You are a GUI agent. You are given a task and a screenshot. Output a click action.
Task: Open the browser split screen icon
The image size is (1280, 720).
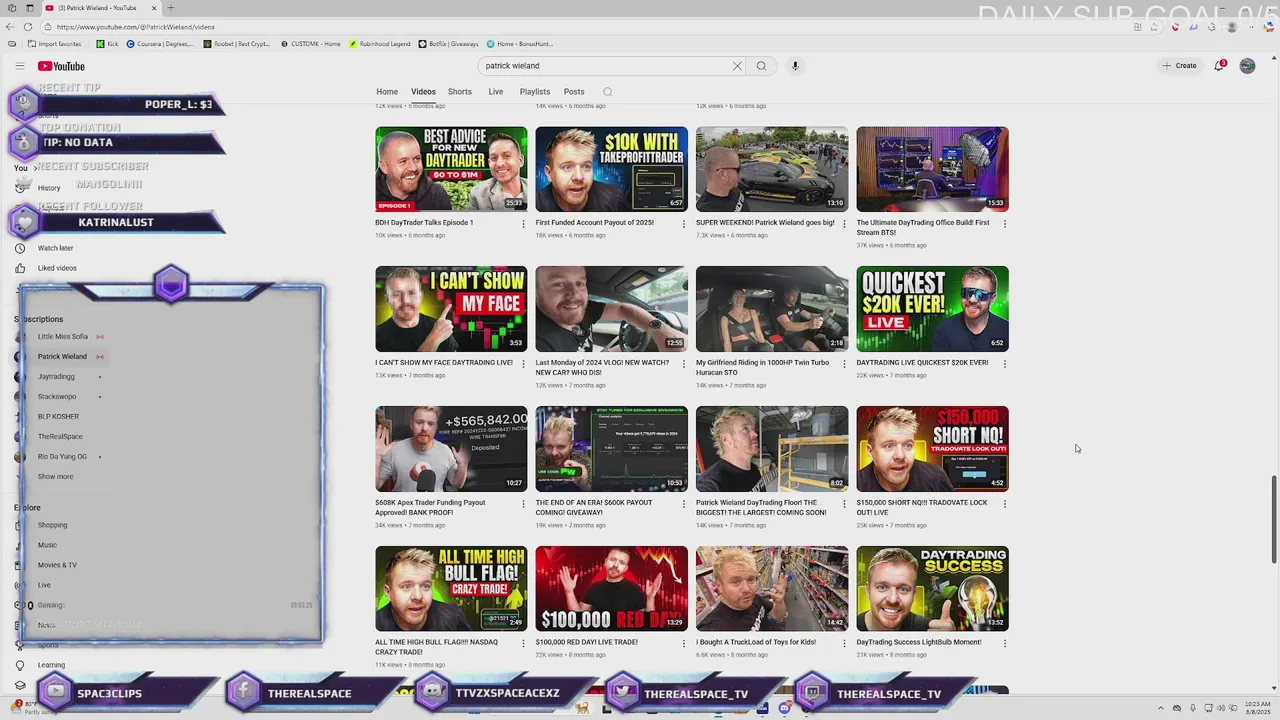pos(1137,27)
